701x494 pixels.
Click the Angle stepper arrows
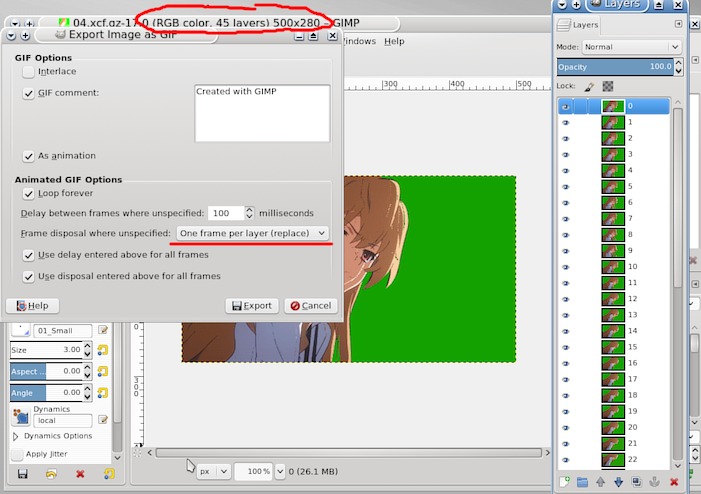click(x=88, y=393)
